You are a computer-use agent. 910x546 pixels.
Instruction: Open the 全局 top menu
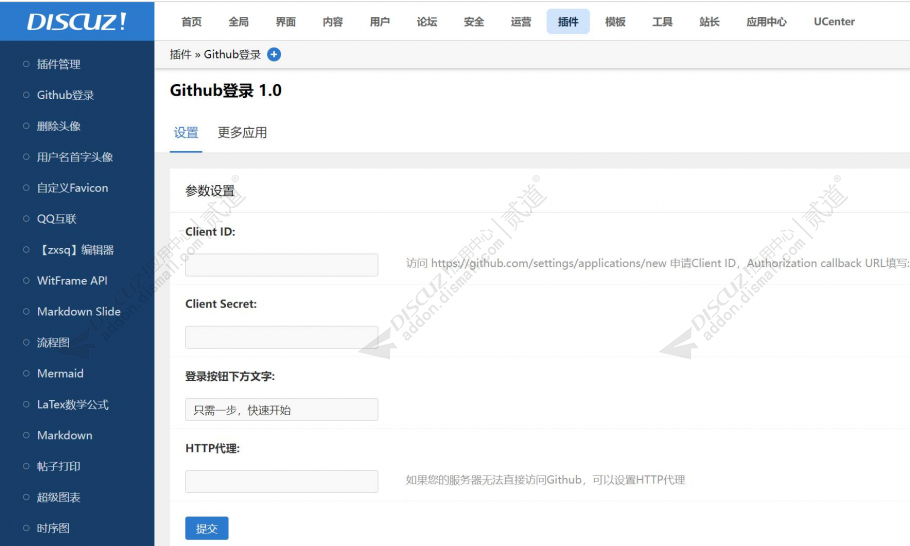[239, 21]
